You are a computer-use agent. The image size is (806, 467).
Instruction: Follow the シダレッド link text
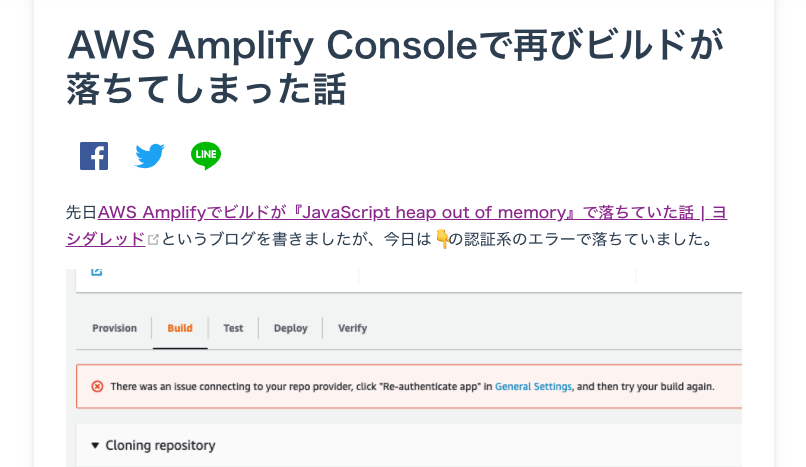click(105, 239)
